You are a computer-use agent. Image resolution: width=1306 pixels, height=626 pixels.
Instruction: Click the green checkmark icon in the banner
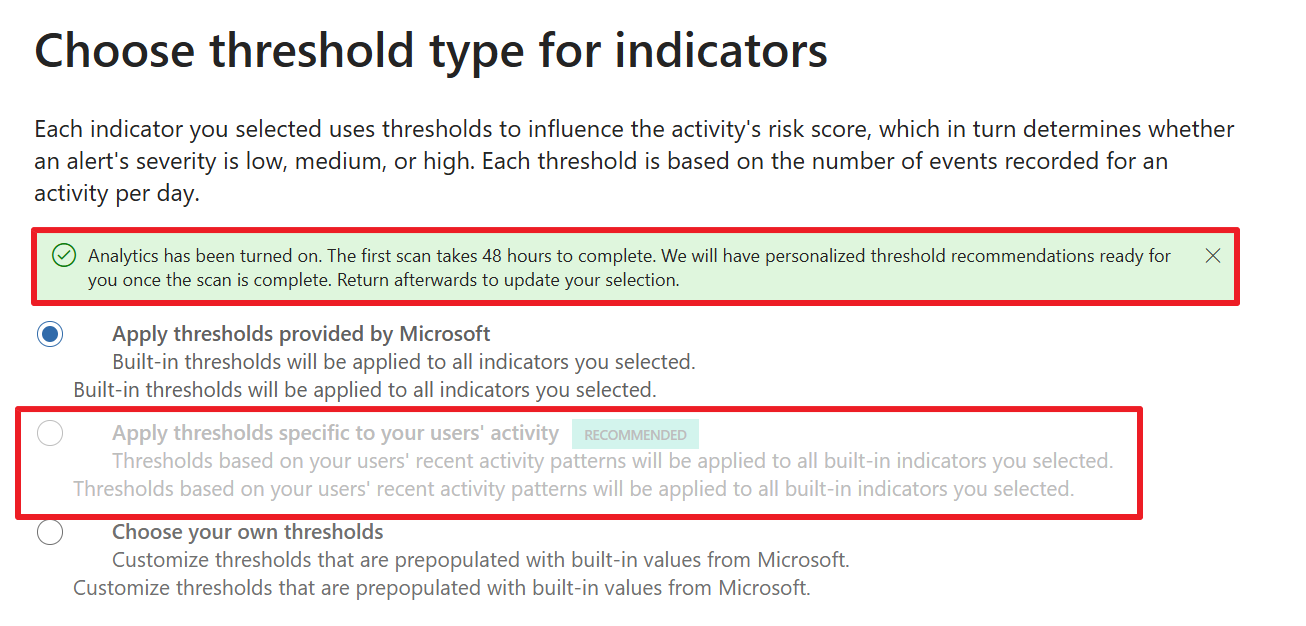pyautogui.click(x=63, y=255)
